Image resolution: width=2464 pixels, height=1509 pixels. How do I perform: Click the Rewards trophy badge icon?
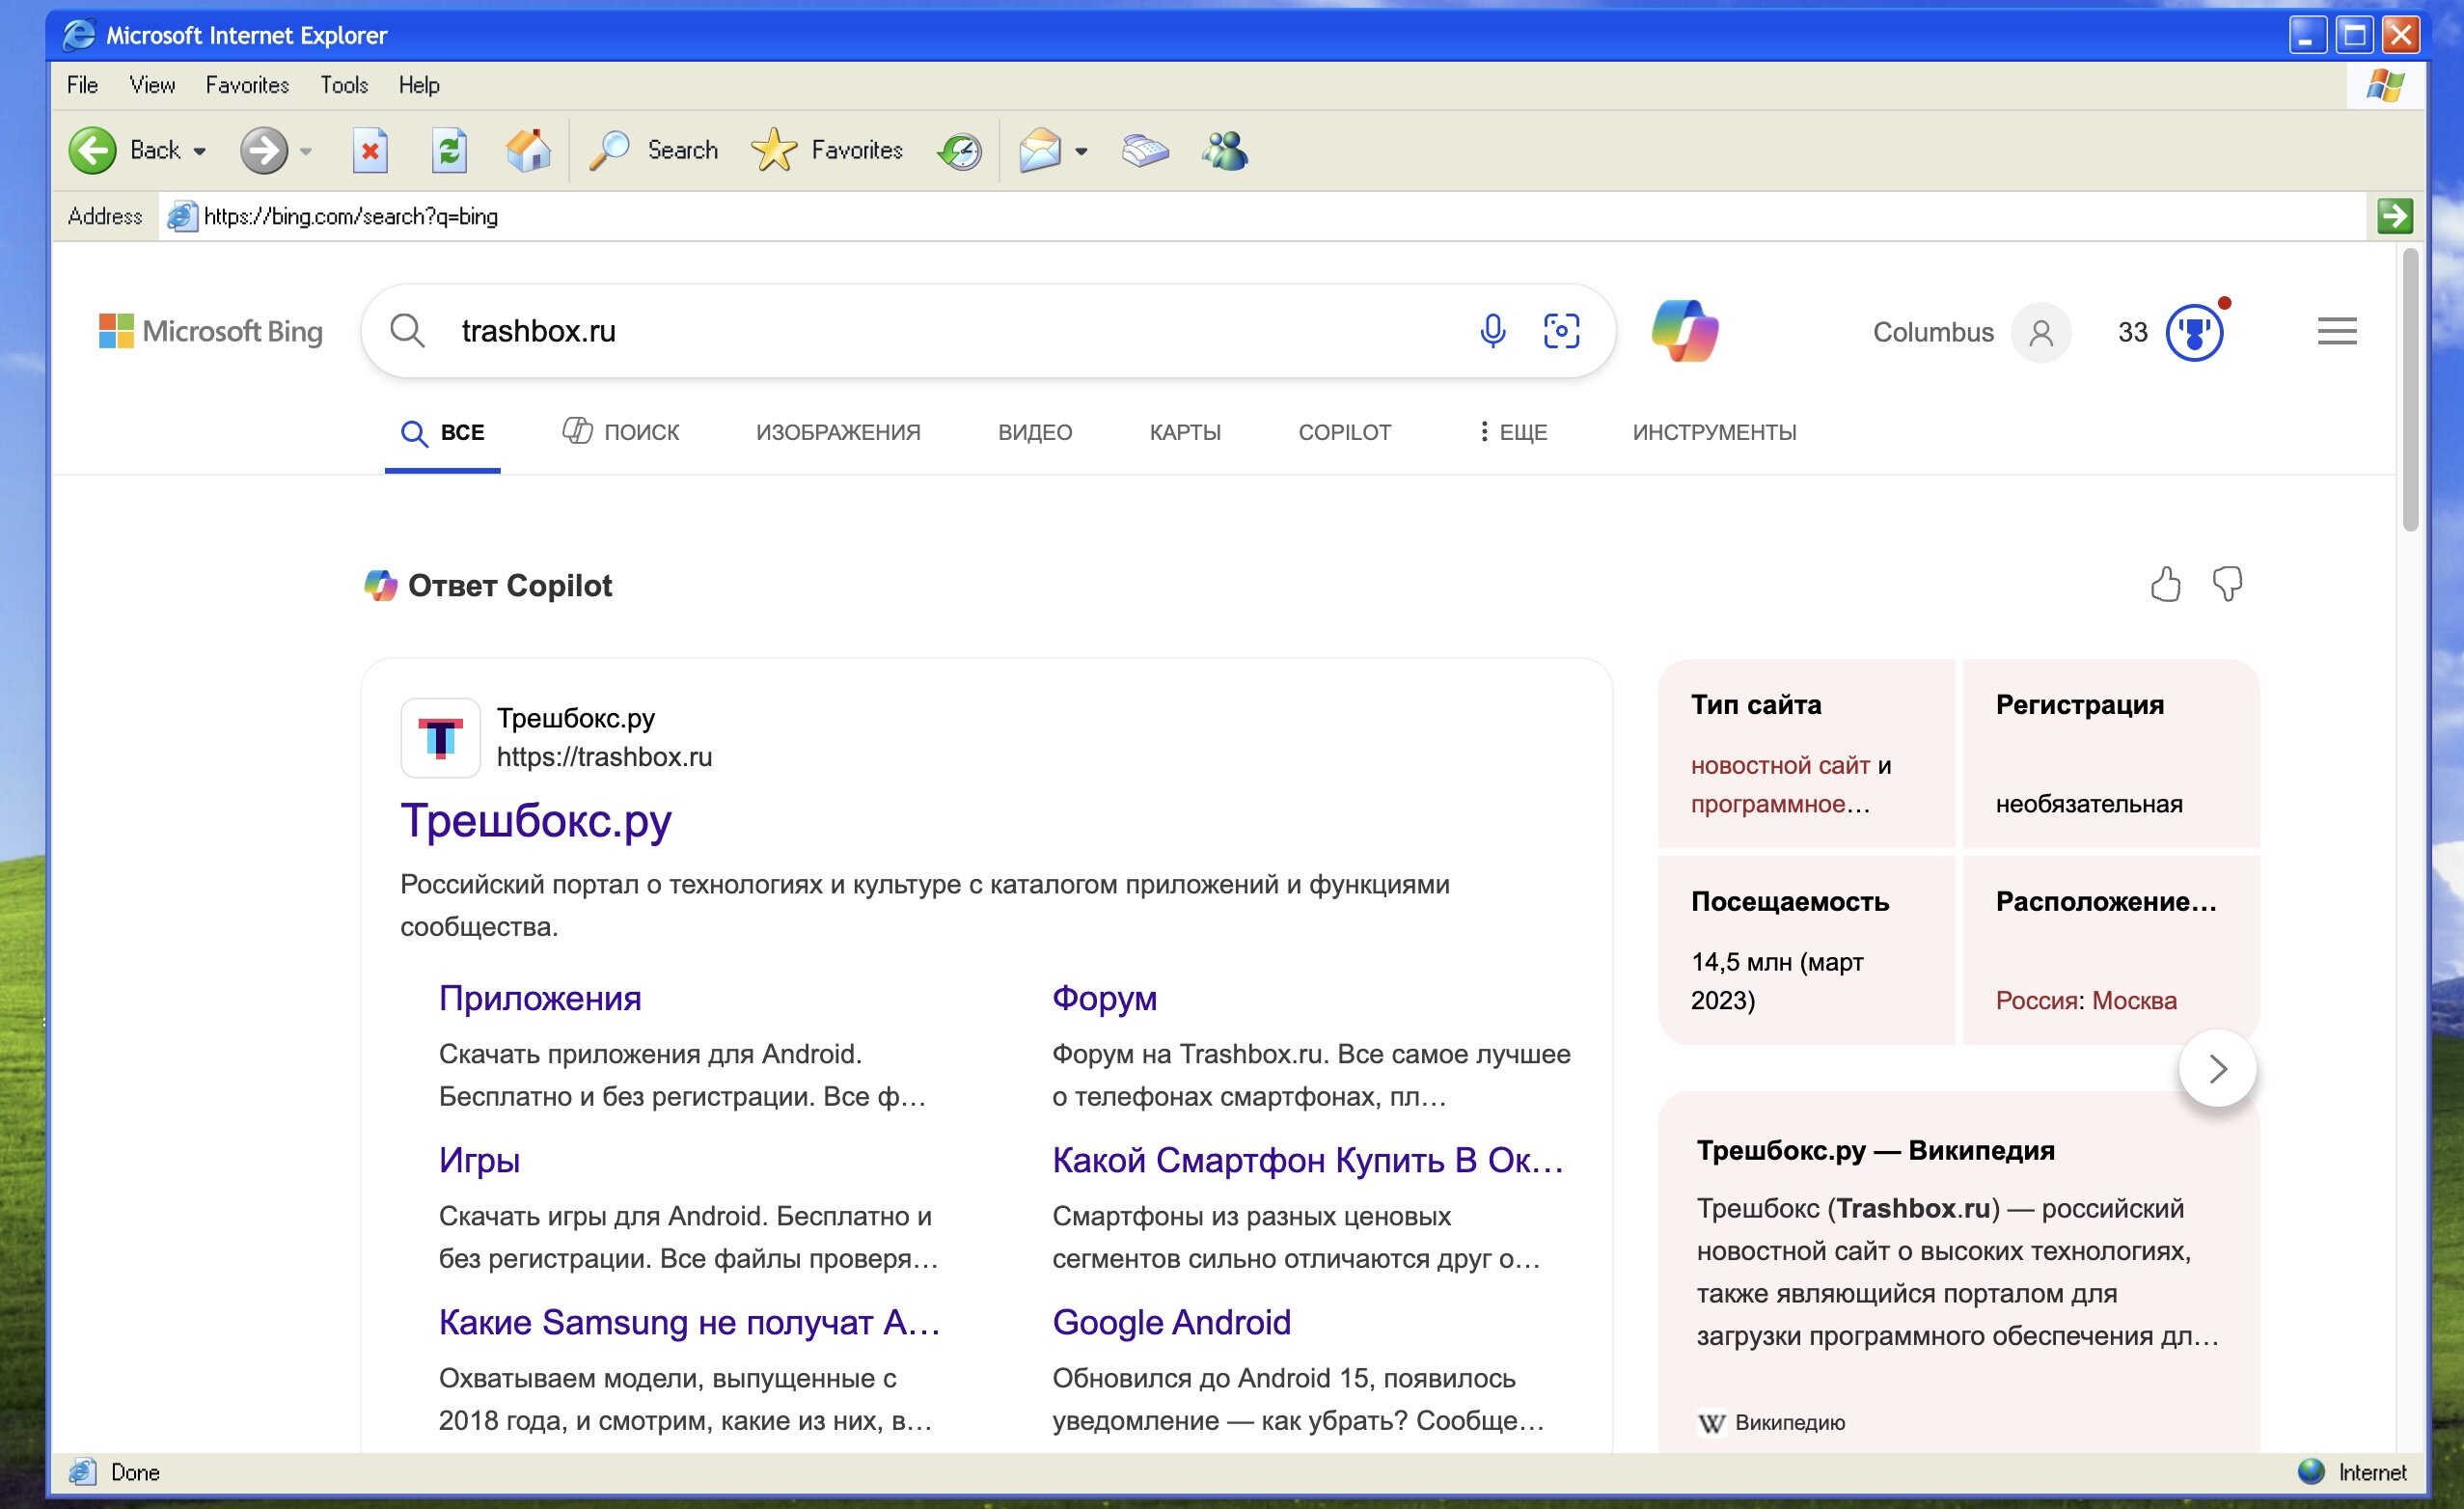(2194, 333)
